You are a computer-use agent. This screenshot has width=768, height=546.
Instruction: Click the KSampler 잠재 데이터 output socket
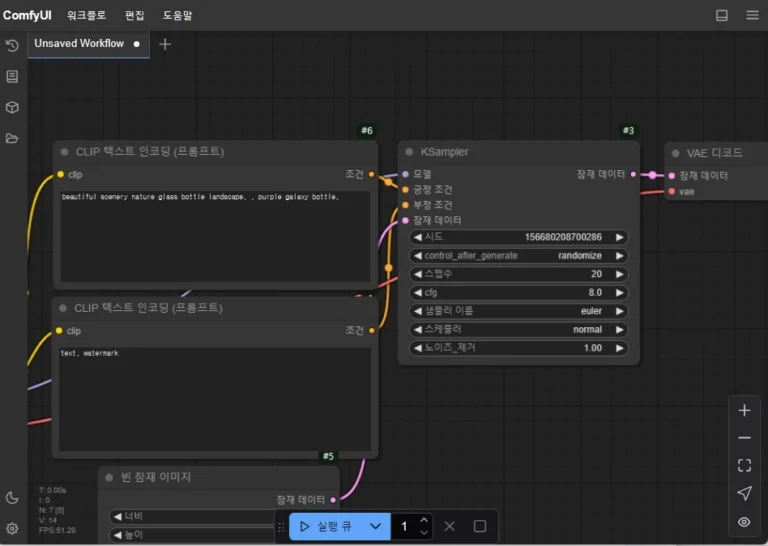pyautogui.click(x=633, y=174)
